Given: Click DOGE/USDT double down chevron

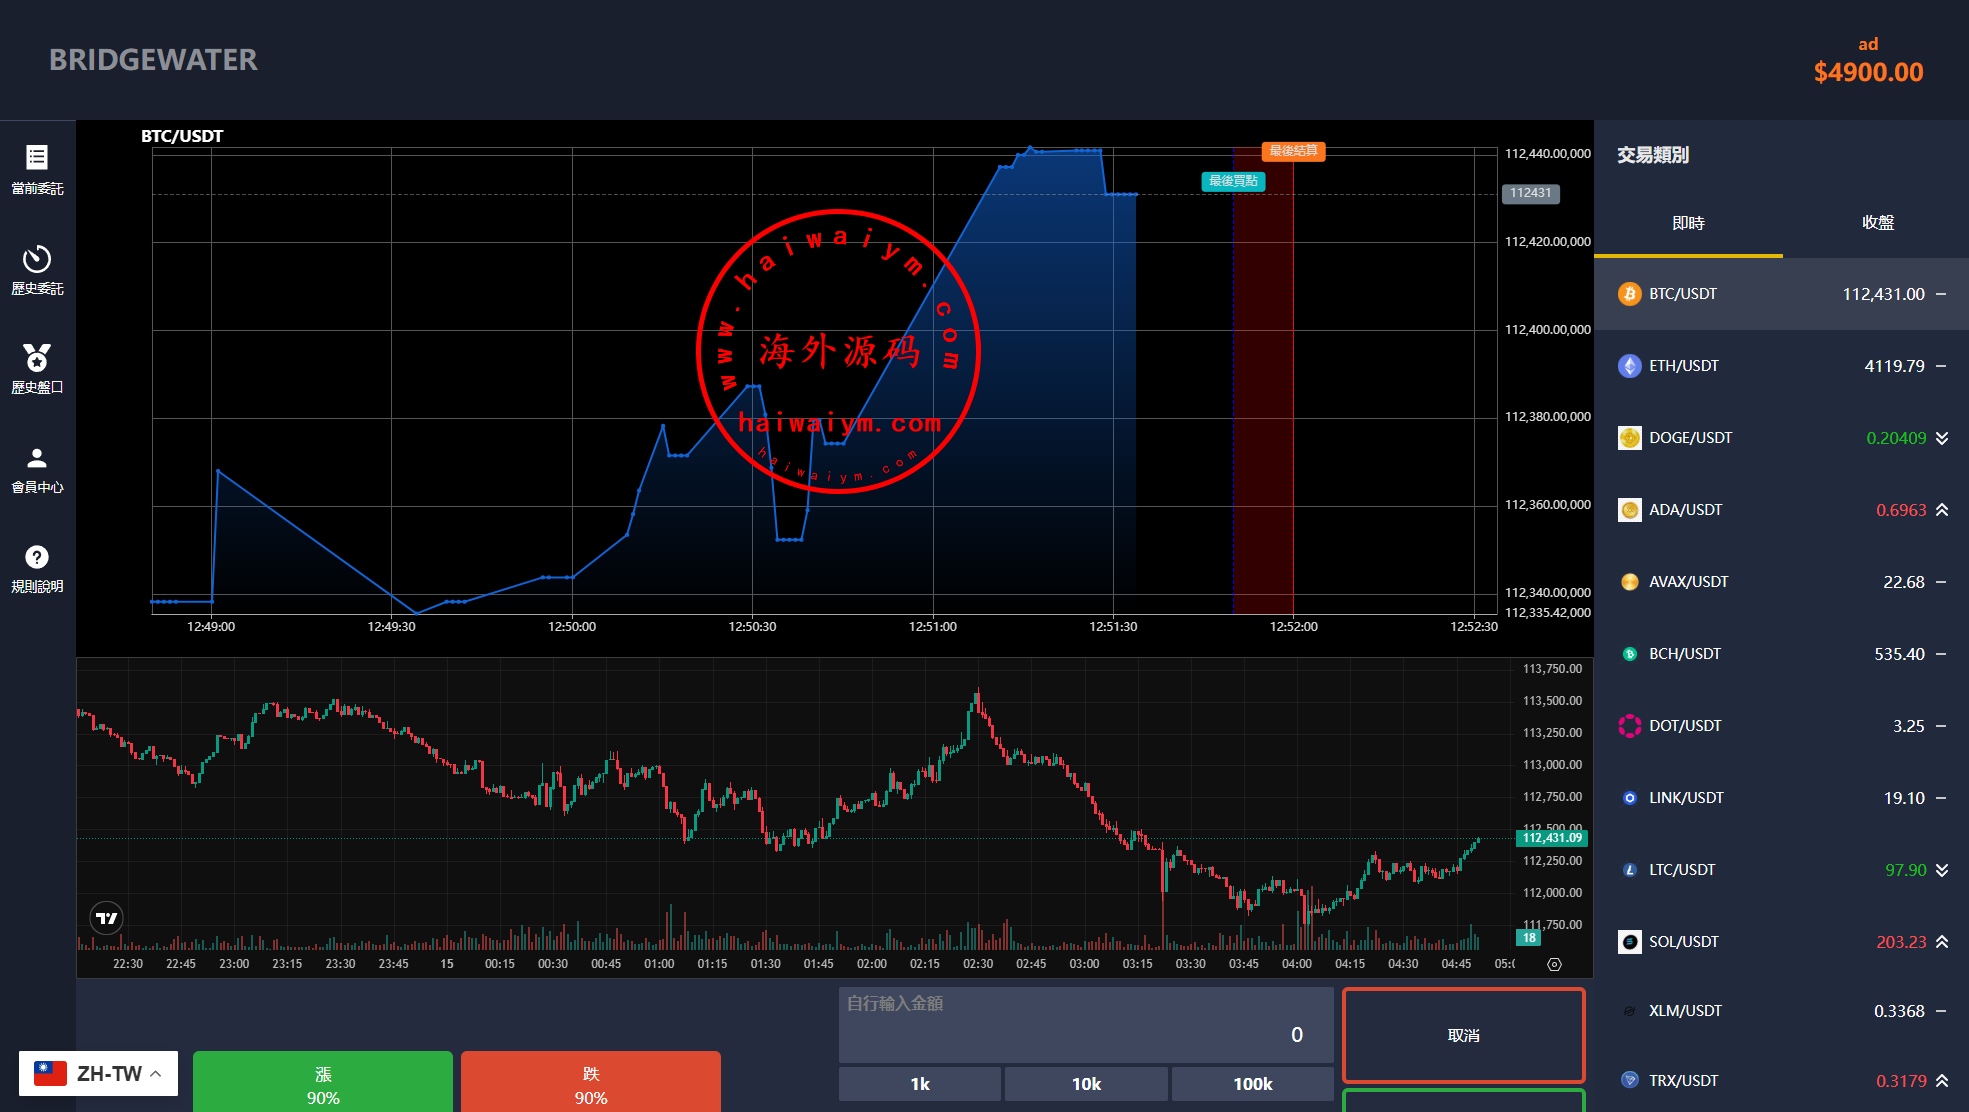Looking at the screenshot, I should coord(1942,438).
